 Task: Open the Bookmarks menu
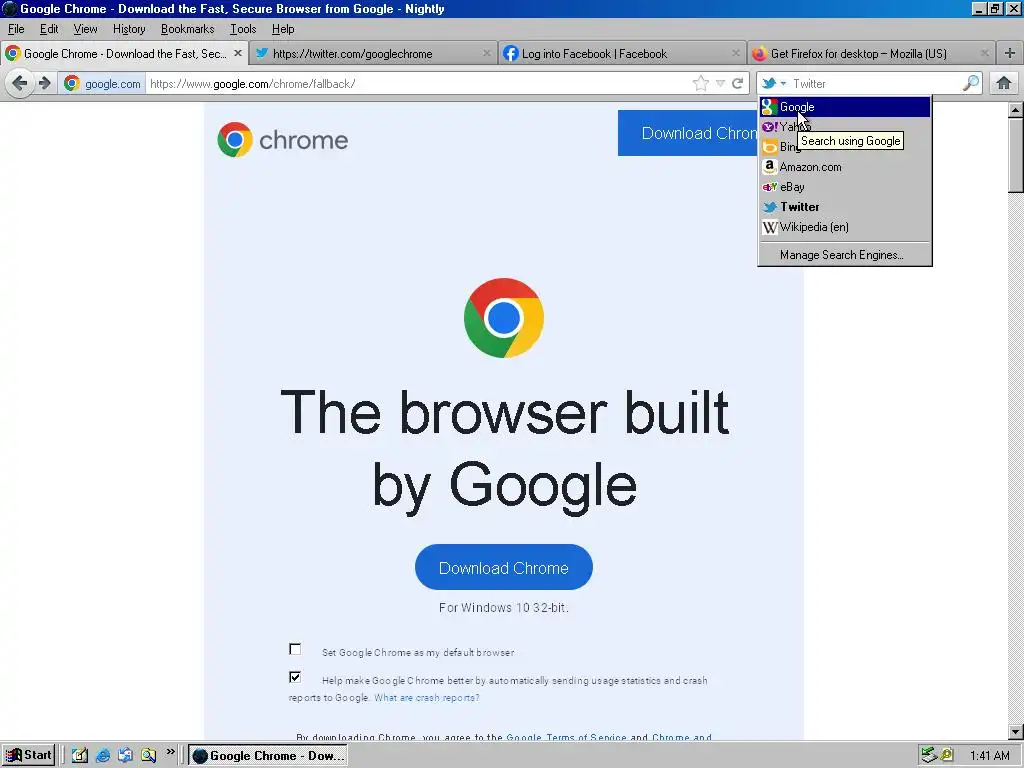coord(187,29)
